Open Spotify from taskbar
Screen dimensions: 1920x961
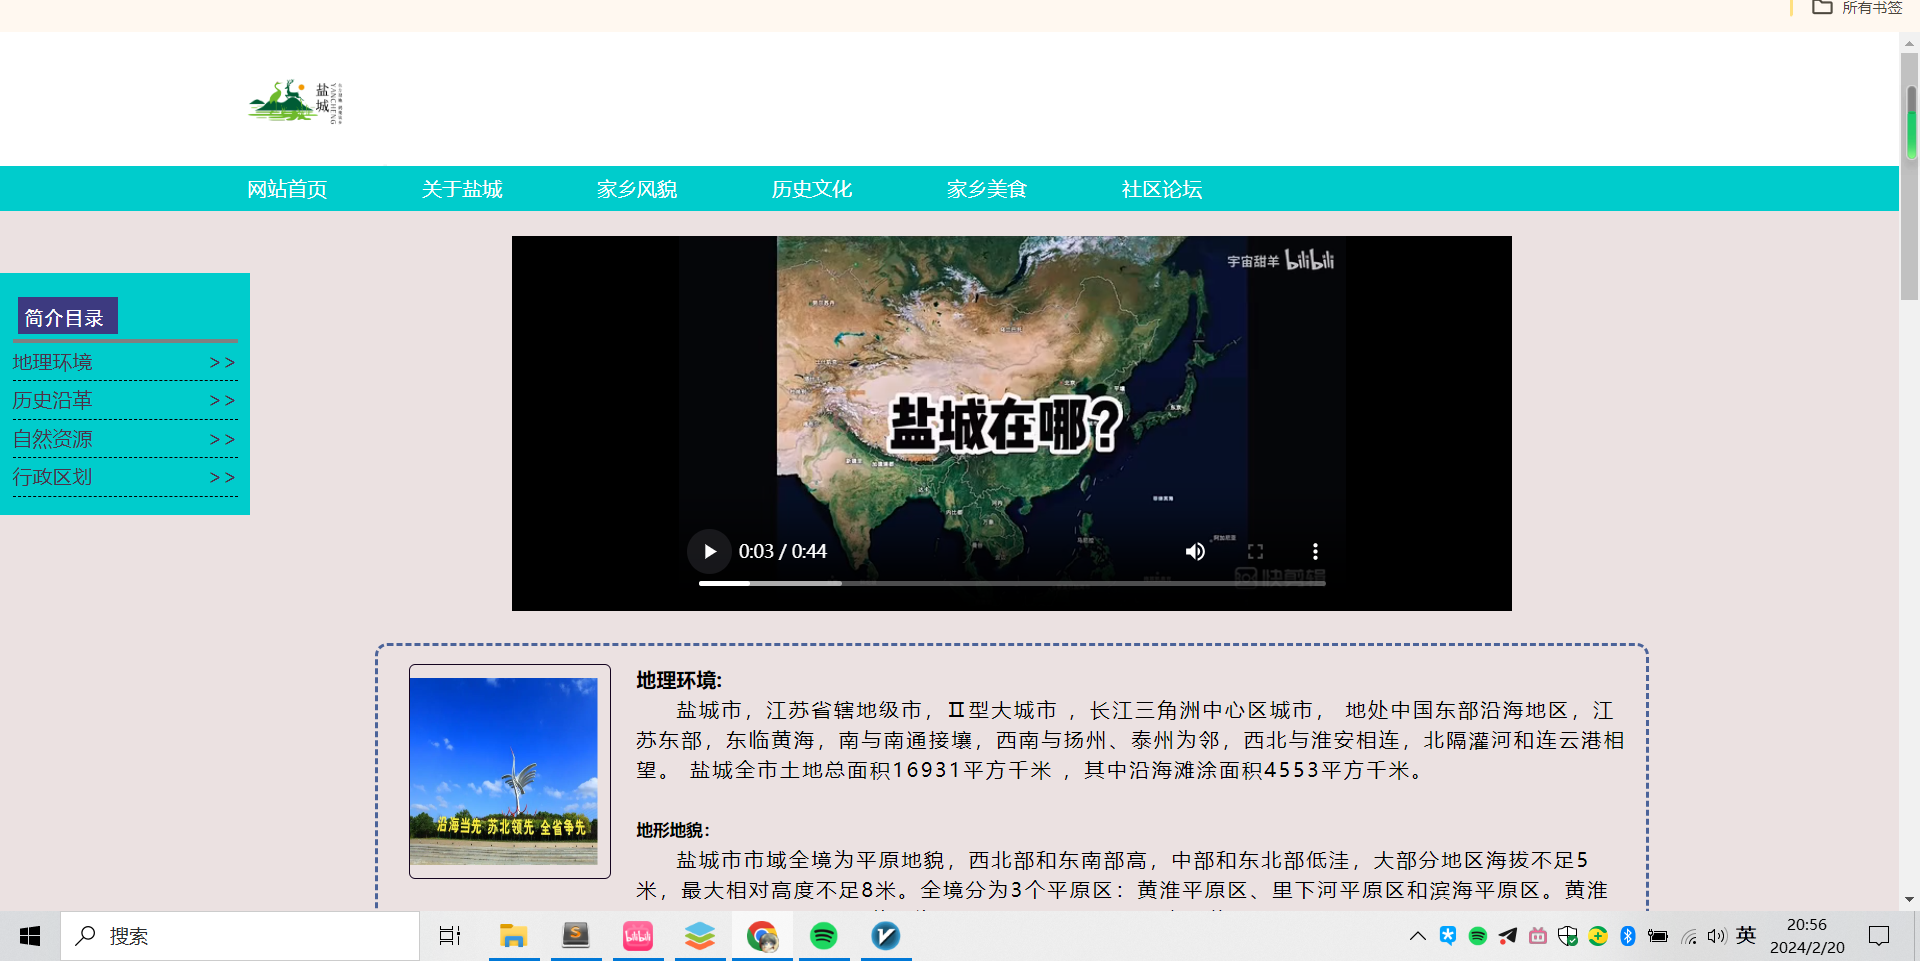tap(824, 936)
